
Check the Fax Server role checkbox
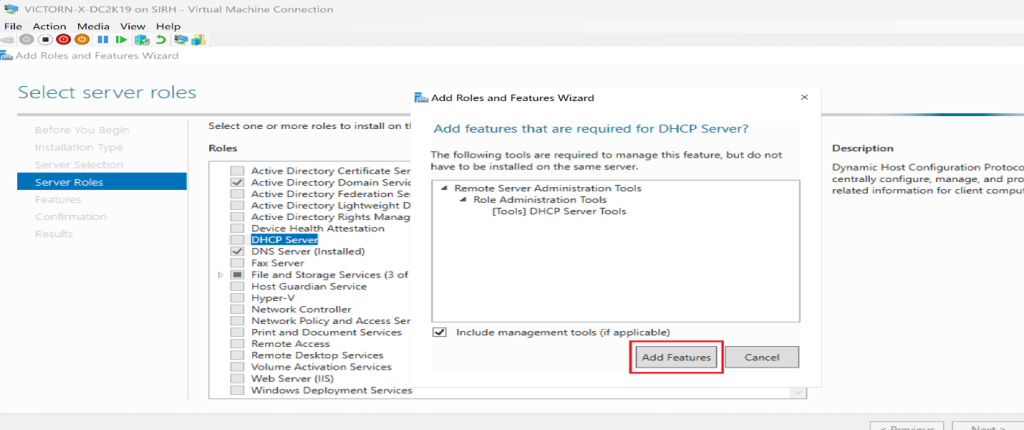point(237,263)
